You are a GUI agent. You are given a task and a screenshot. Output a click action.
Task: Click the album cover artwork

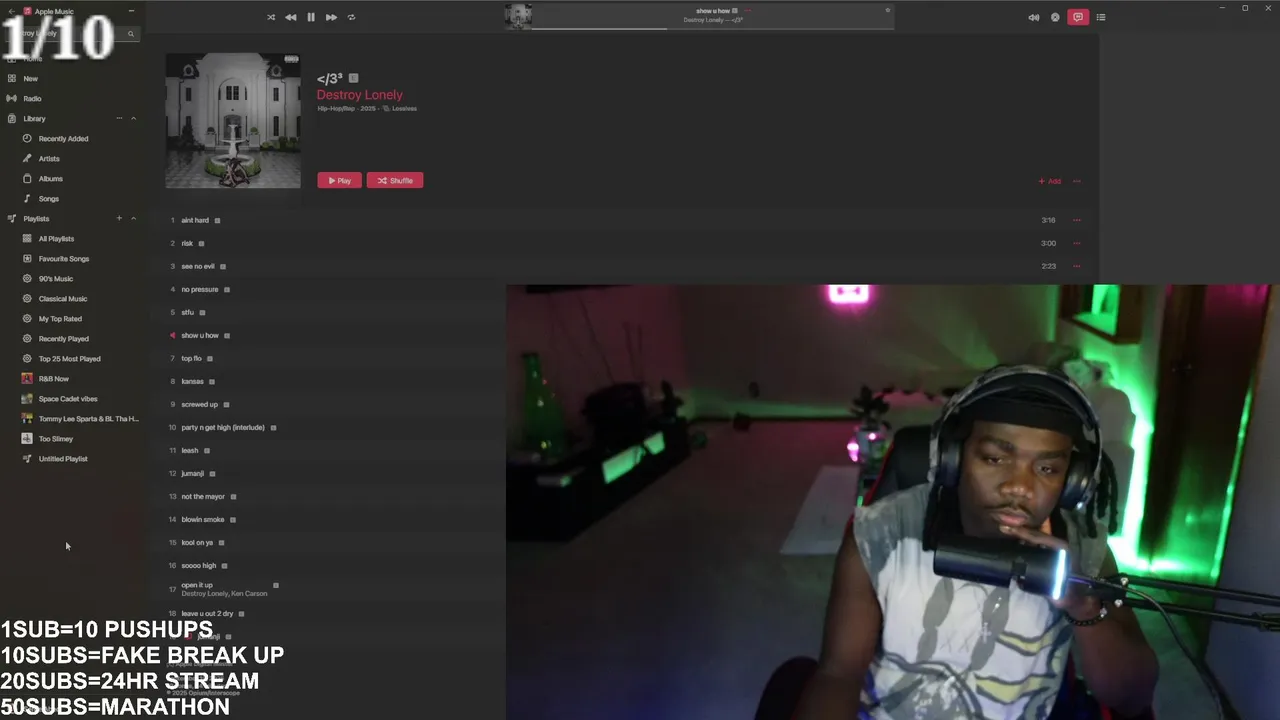point(233,120)
